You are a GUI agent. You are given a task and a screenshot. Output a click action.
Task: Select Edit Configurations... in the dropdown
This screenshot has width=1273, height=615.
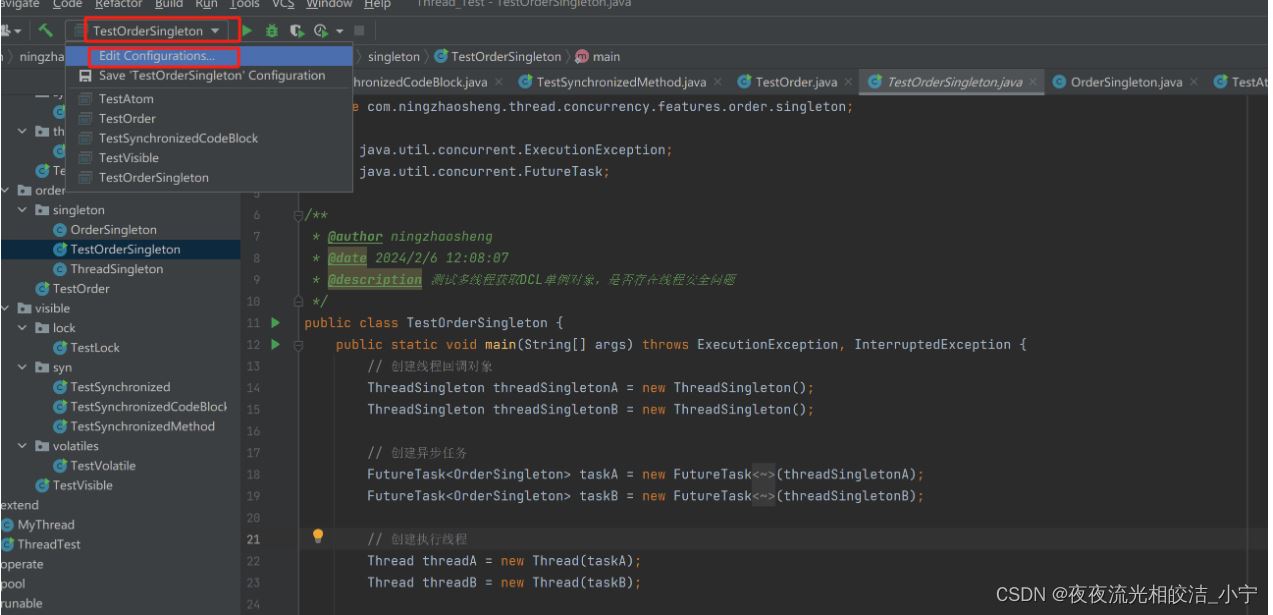pyautogui.click(x=156, y=56)
